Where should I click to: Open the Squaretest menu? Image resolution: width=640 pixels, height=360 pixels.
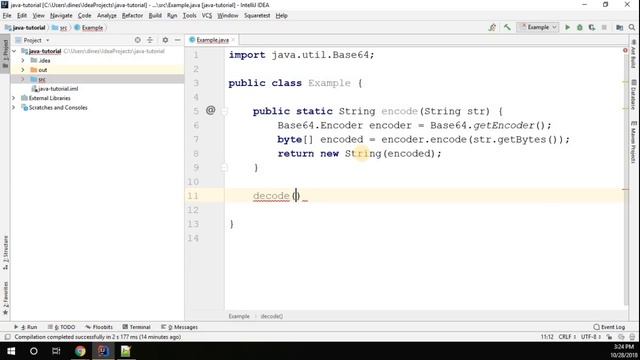(x=257, y=16)
